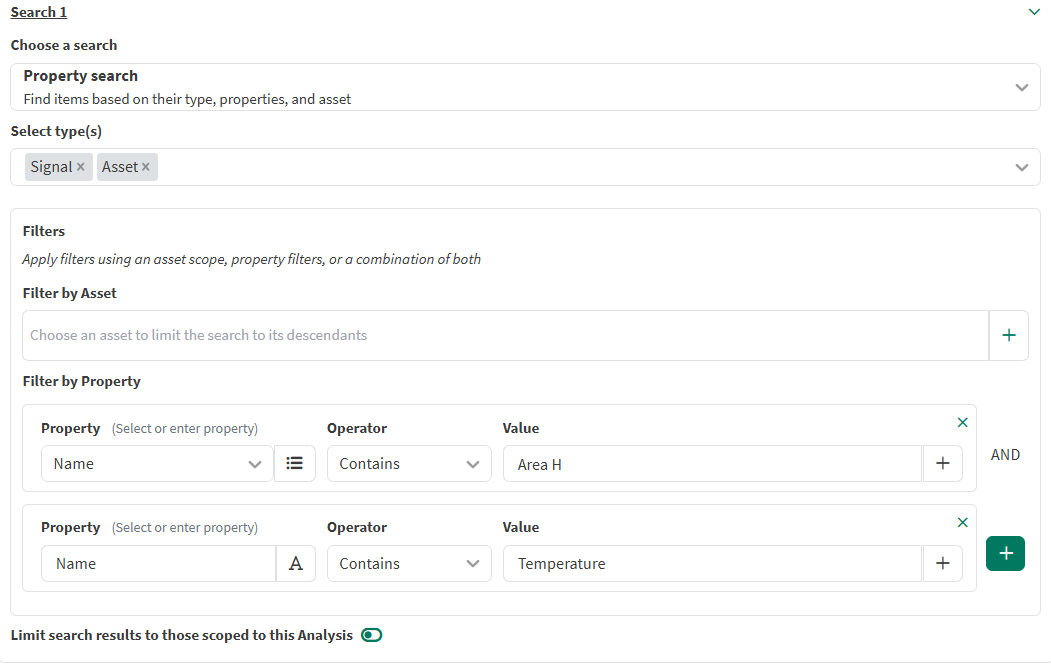The image size is (1051, 667).
Task: Remove the Asset type tag
Action: click(146, 167)
